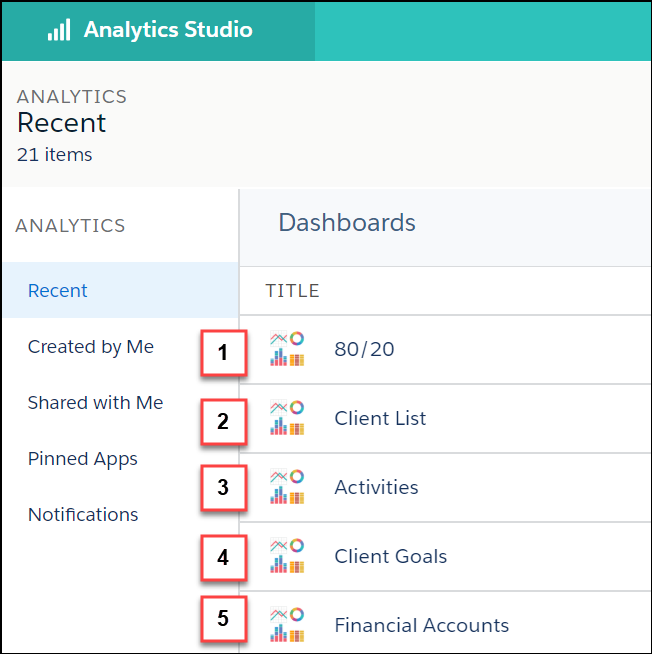Sort by the TITLE column header

pos(292,291)
